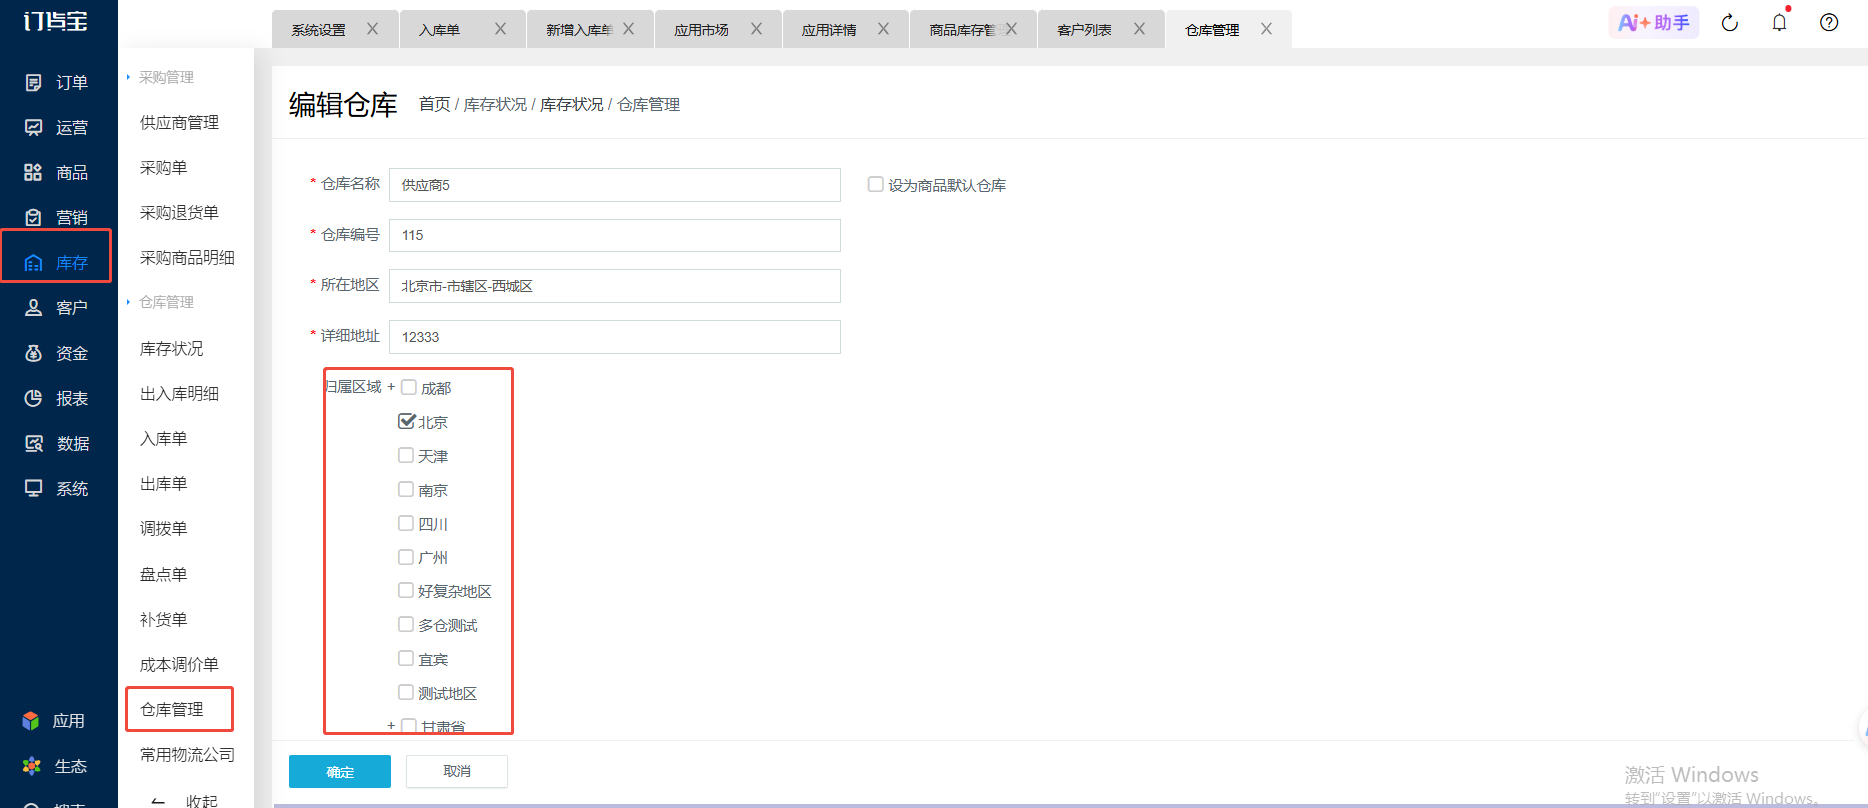Open the 生态 flower icon
1868x808 pixels.
pyautogui.click(x=31, y=766)
